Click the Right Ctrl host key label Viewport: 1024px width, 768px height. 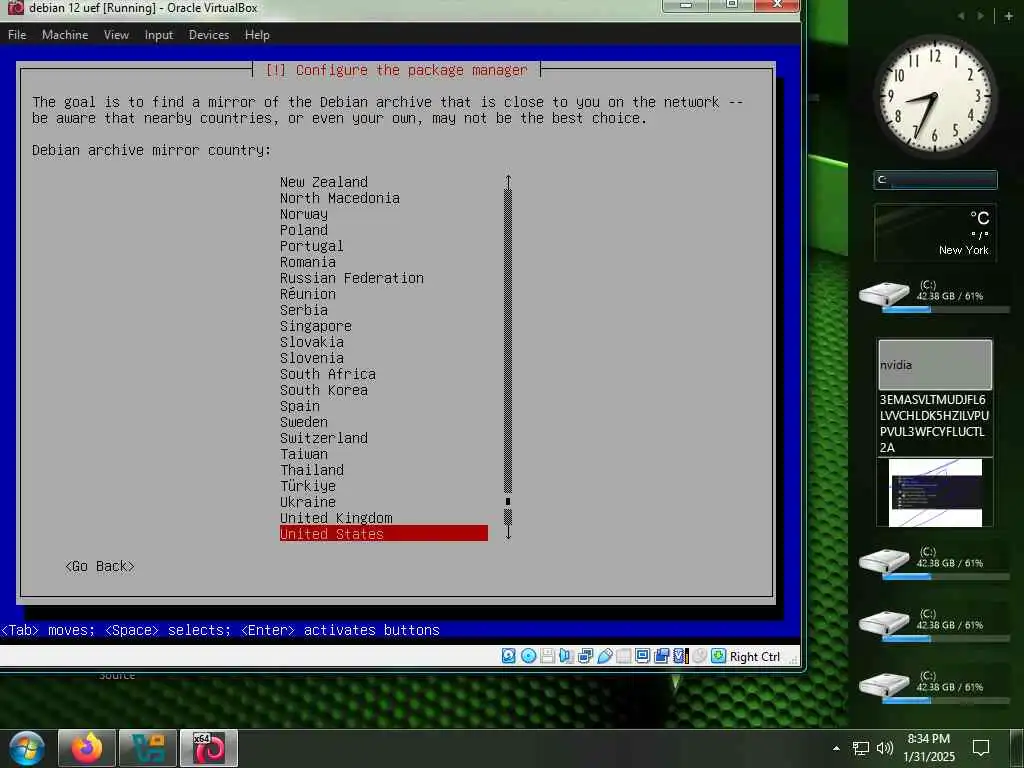(754, 656)
